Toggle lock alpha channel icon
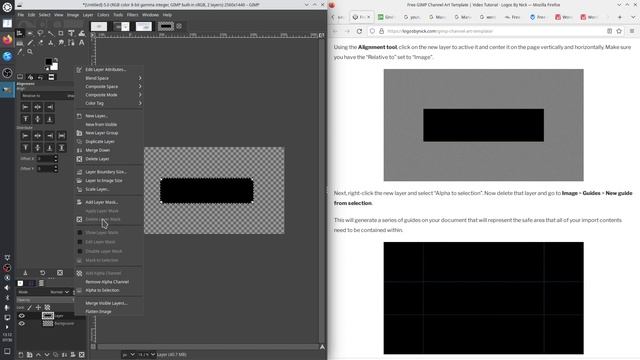640x360 pixels. coord(47,307)
